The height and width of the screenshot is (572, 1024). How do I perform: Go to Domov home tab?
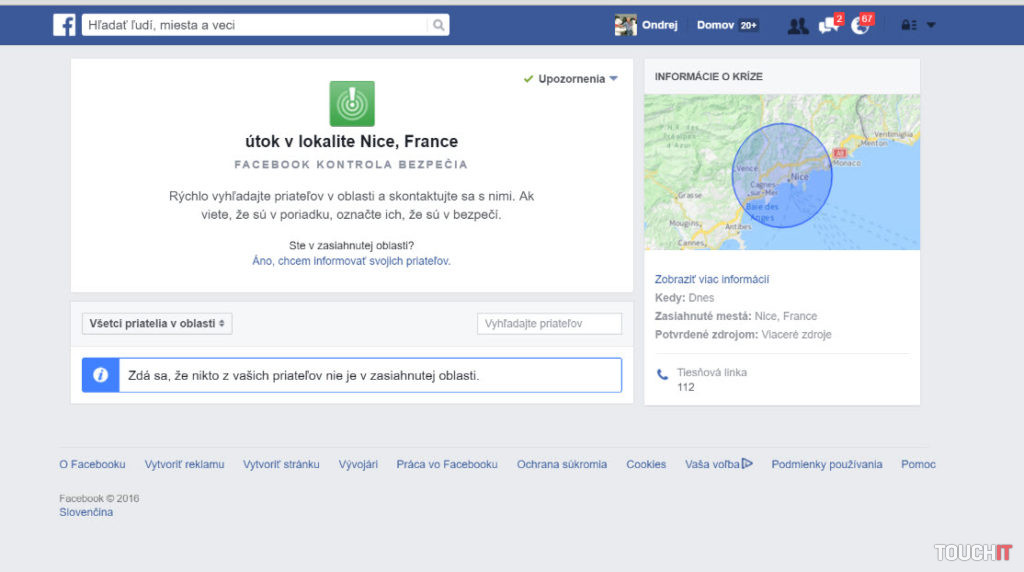pos(715,25)
